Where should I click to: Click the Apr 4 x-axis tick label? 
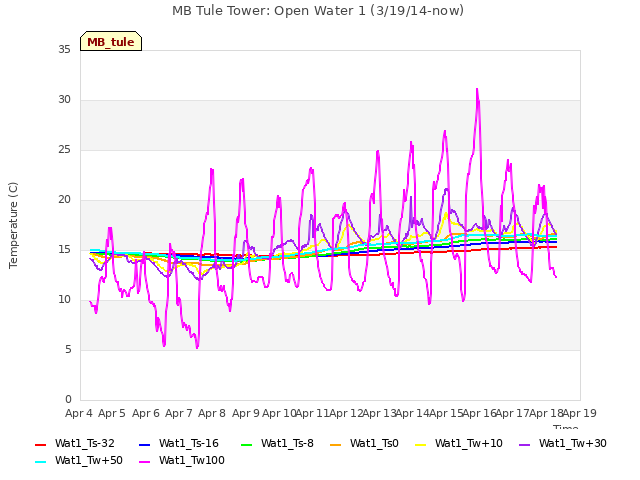(x=79, y=413)
